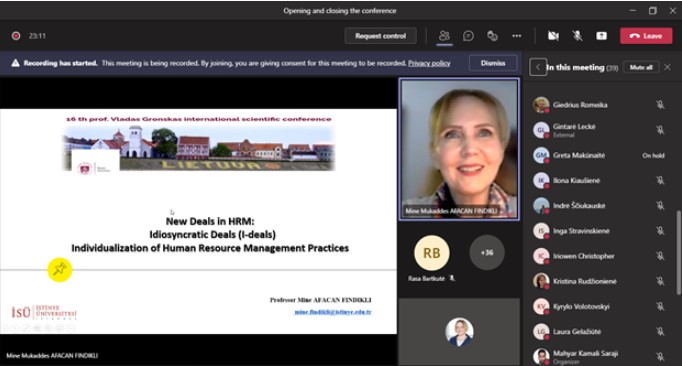Image resolution: width=682 pixels, height=366 pixels.
Task: Click the participants list scrollbar
Action: (x=679, y=253)
